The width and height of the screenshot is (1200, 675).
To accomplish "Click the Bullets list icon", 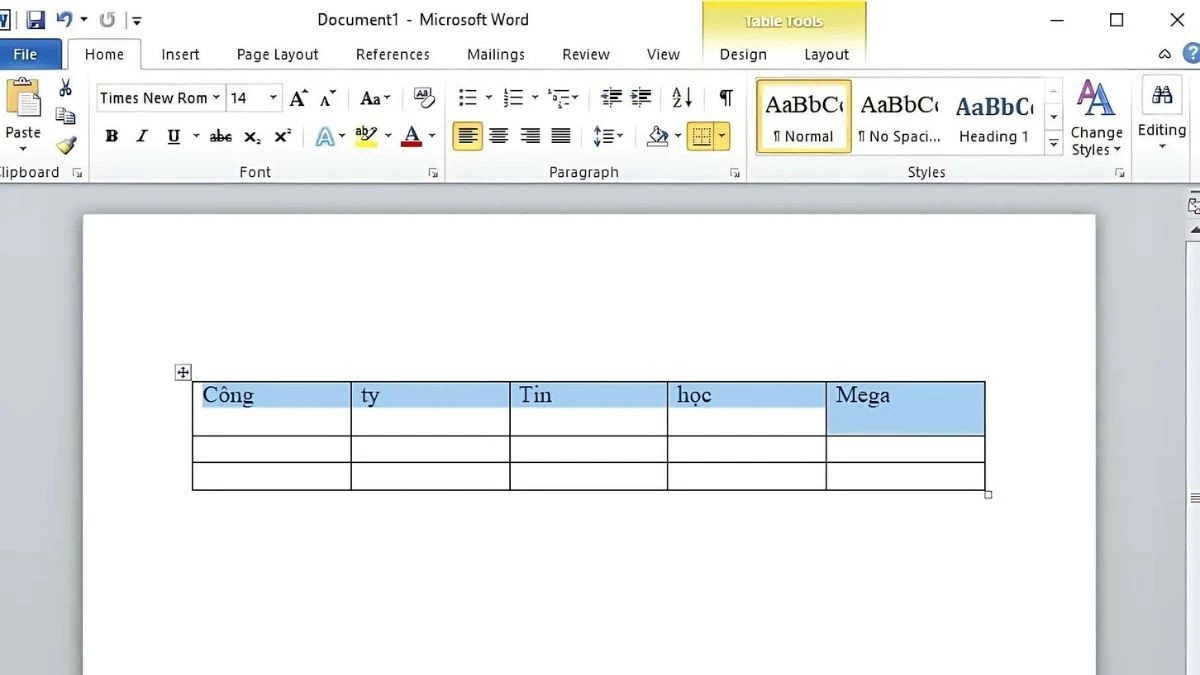I will click(x=467, y=98).
